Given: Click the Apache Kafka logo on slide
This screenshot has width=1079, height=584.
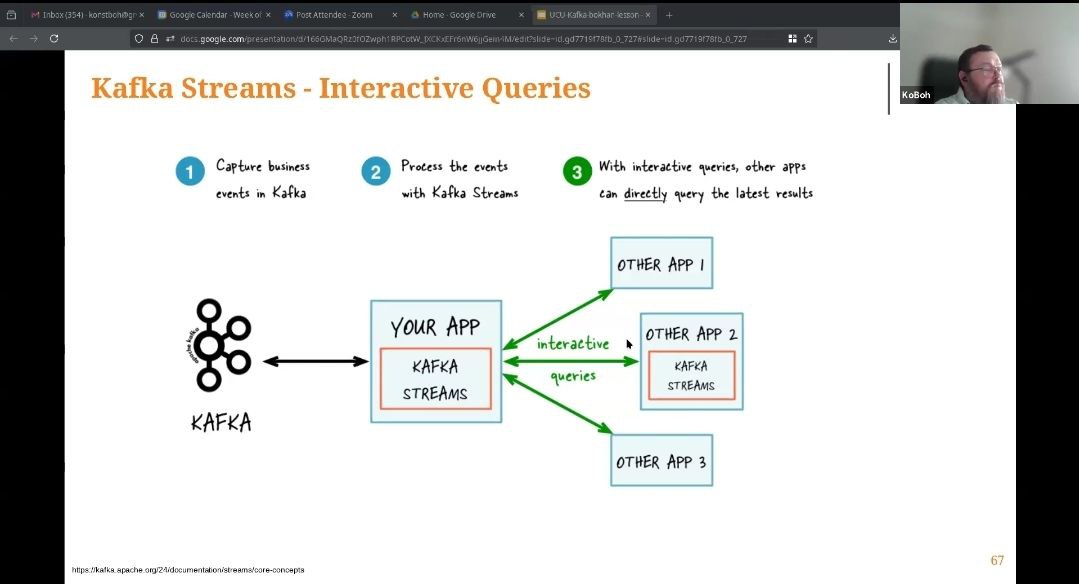Looking at the screenshot, I should 219,345.
